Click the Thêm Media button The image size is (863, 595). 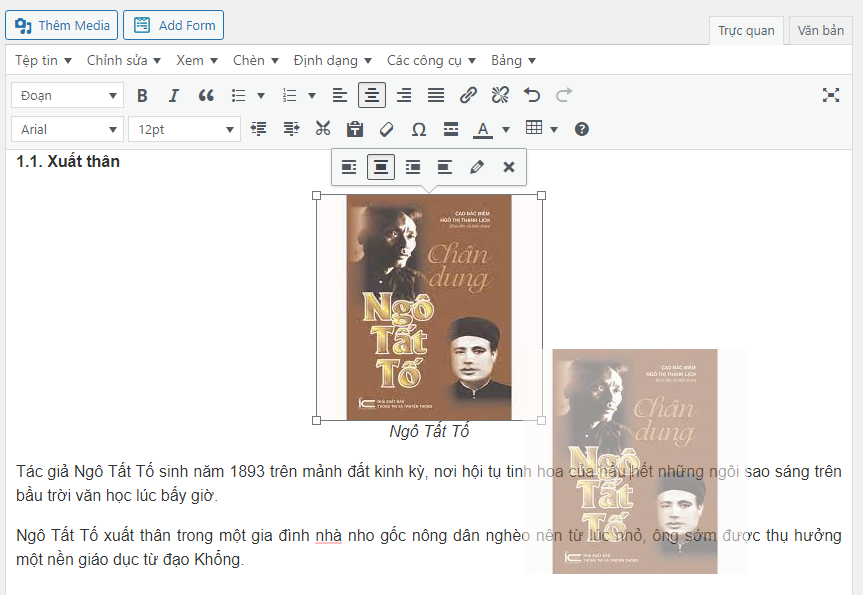tap(62, 25)
